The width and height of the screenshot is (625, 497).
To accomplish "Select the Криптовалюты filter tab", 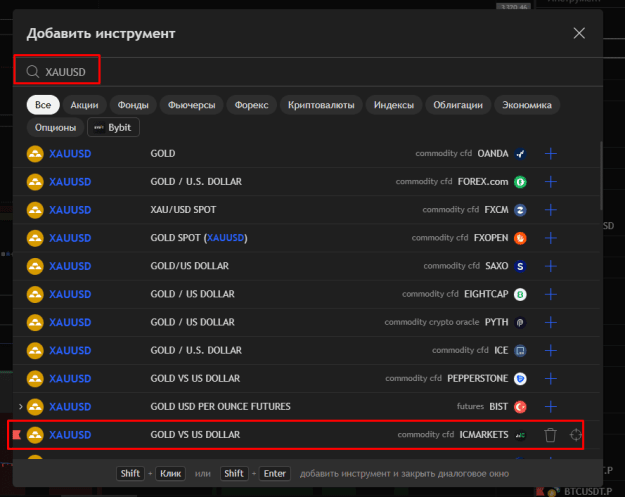I will tap(321, 105).
